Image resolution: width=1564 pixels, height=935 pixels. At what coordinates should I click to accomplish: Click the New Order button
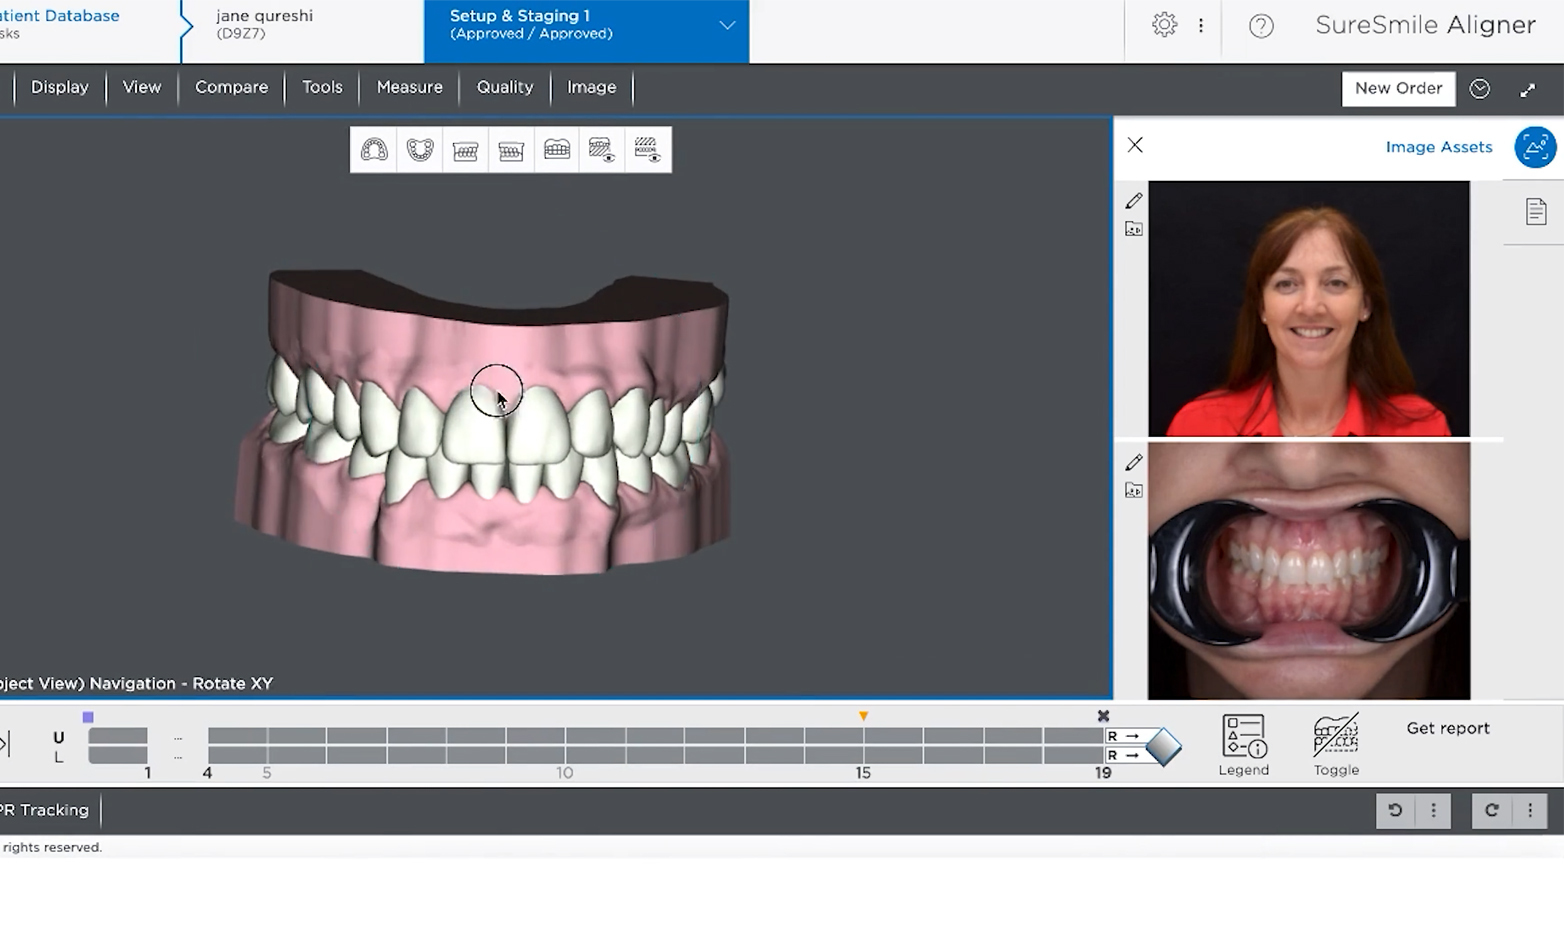click(1398, 88)
